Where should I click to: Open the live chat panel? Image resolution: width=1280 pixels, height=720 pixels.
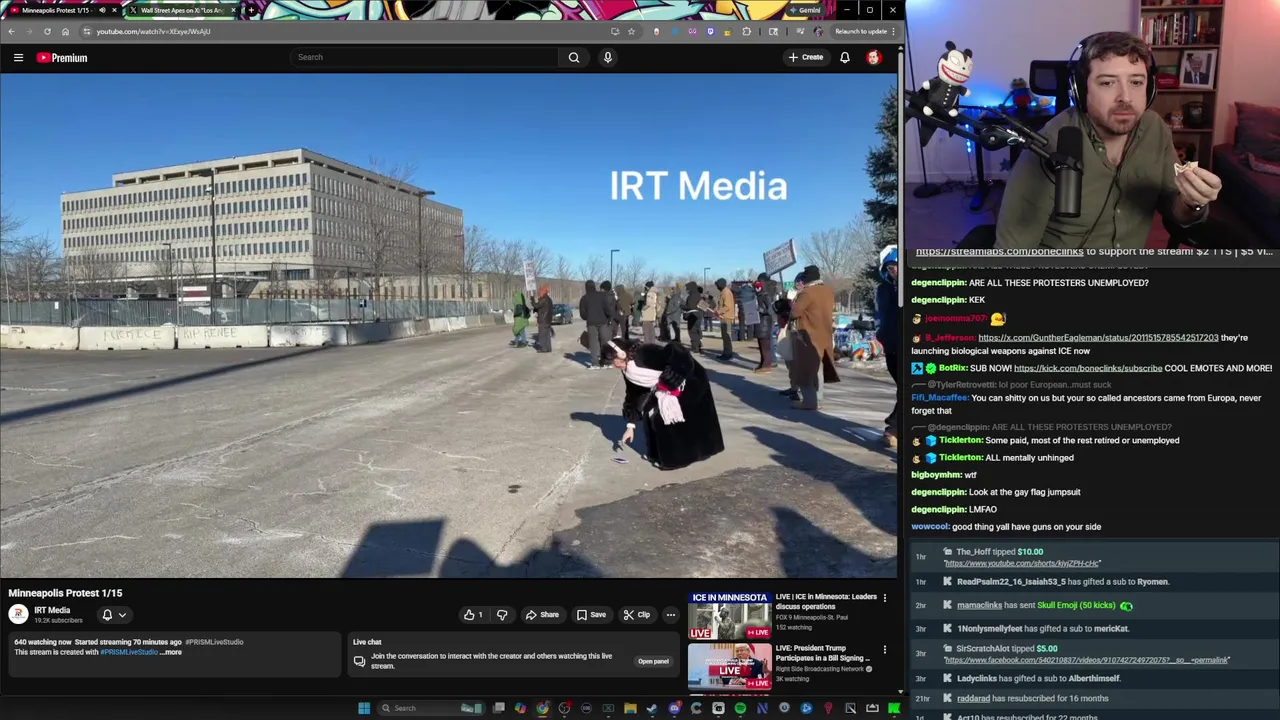(x=653, y=661)
